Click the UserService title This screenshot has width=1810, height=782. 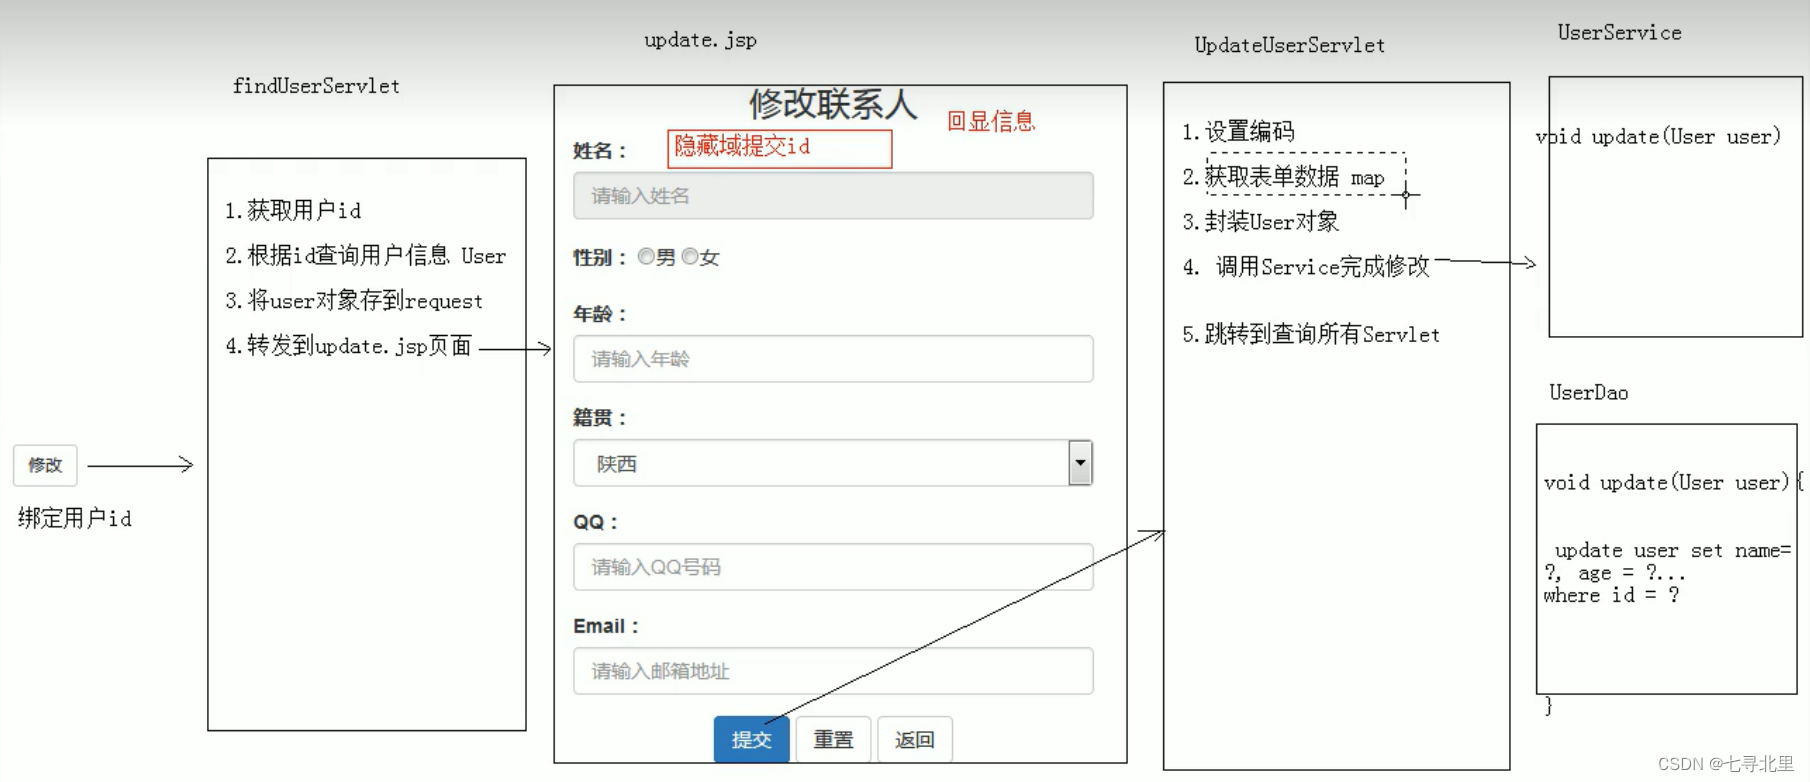coord(1619,33)
